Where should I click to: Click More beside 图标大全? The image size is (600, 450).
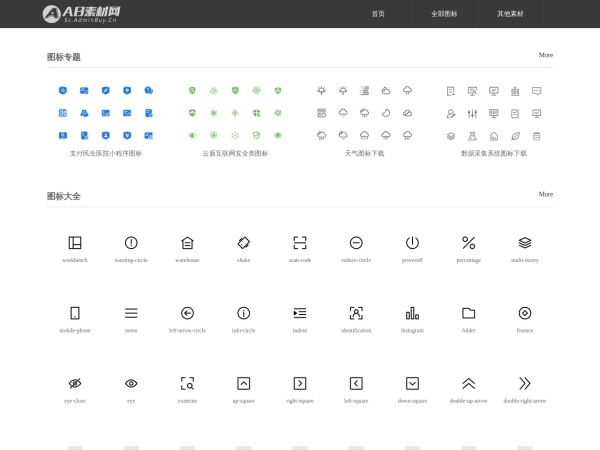[546, 194]
